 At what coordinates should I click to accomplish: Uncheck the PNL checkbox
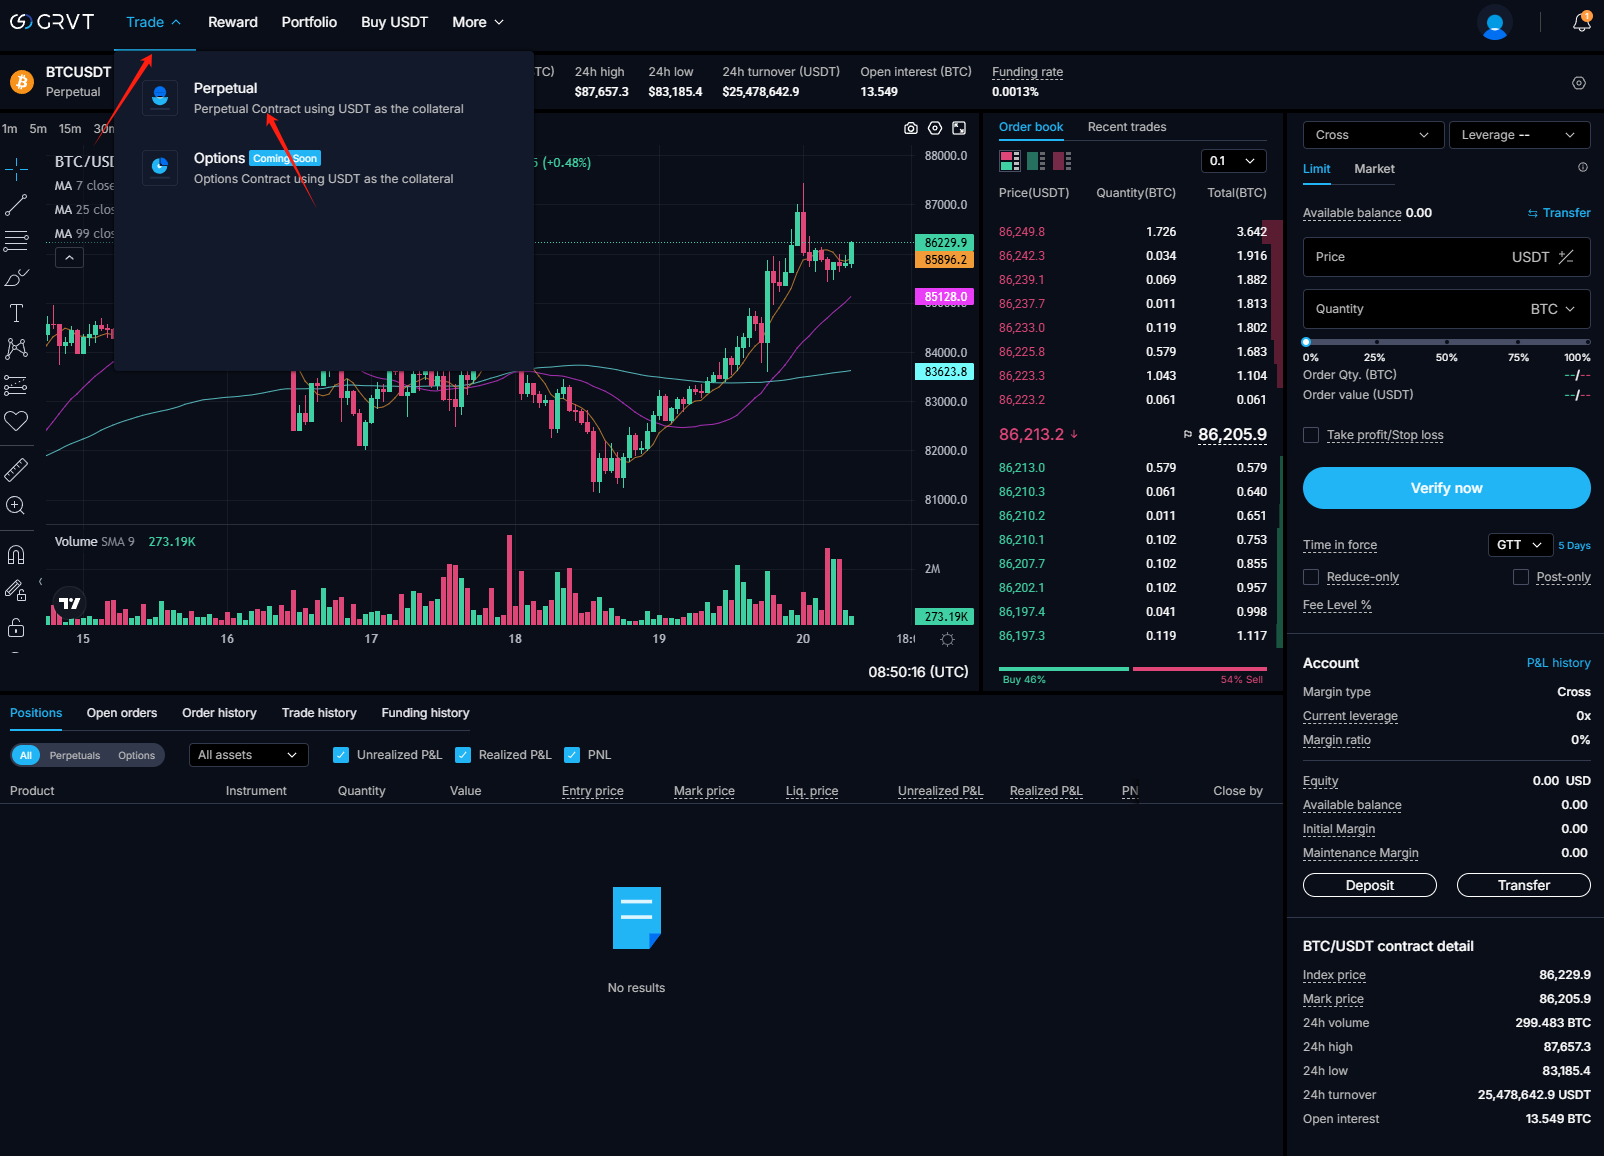coord(572,755)
